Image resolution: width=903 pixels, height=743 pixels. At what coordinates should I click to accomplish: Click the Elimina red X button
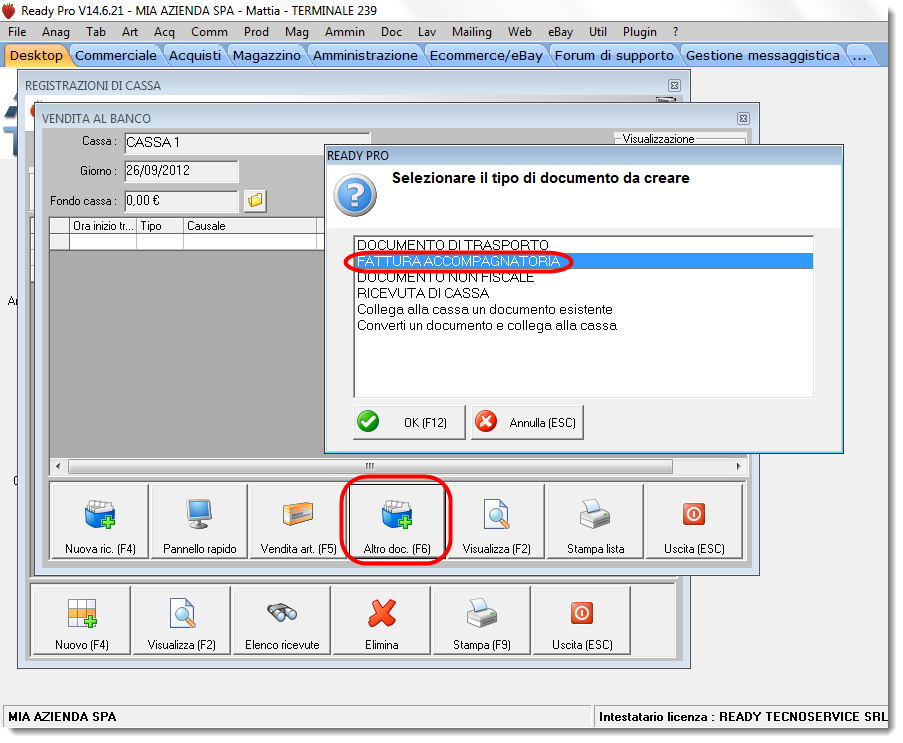tap(382, 620)
